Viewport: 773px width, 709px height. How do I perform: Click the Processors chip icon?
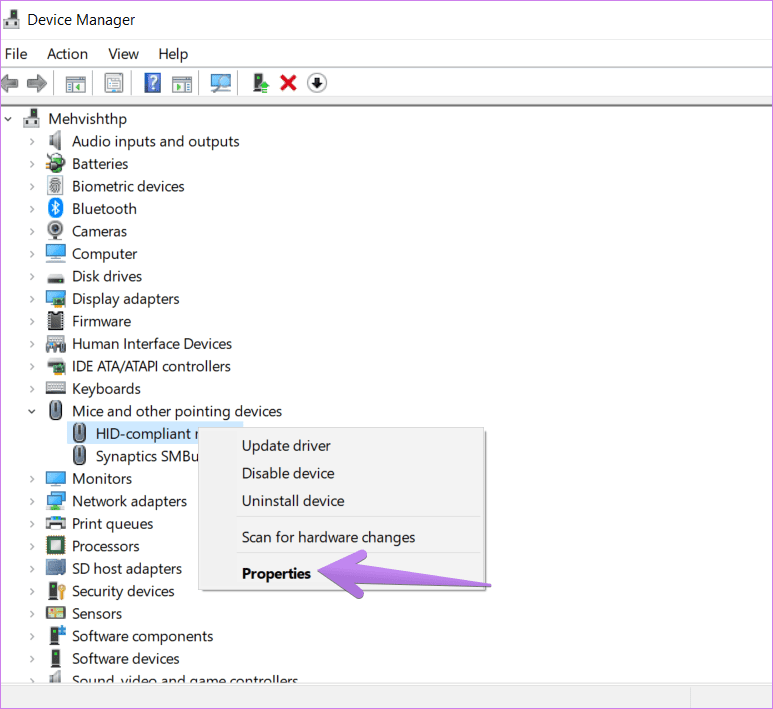click(x=55, y=546)
